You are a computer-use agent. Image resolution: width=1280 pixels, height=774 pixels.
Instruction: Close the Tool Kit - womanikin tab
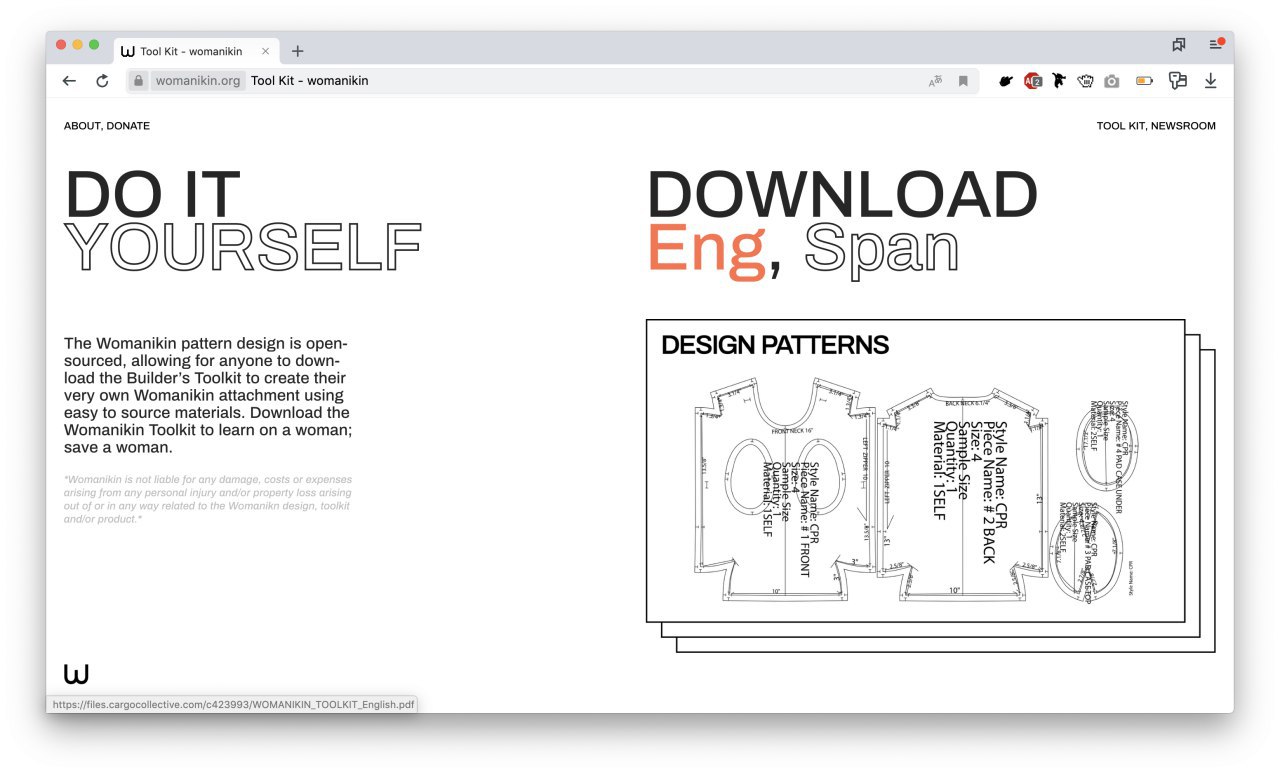266,51
